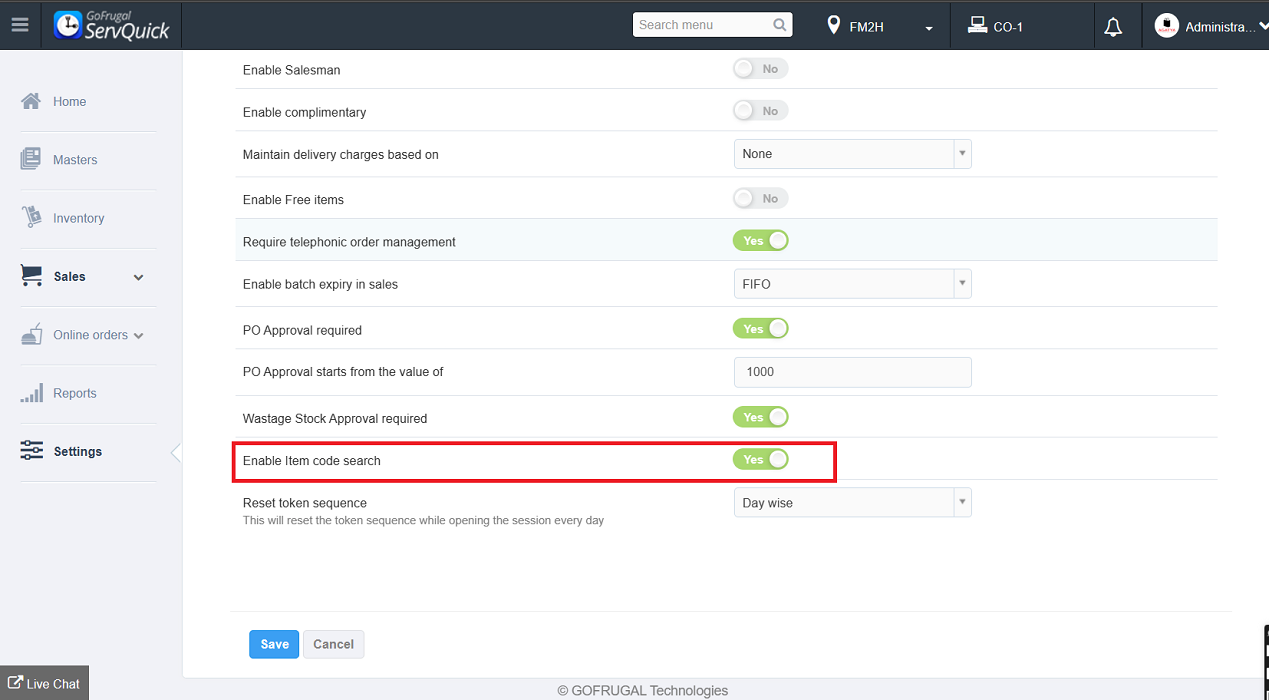Screen dimensions: 1269x700
Task: Toggle Wastage Stock Approval required switch
Action: 760,417
